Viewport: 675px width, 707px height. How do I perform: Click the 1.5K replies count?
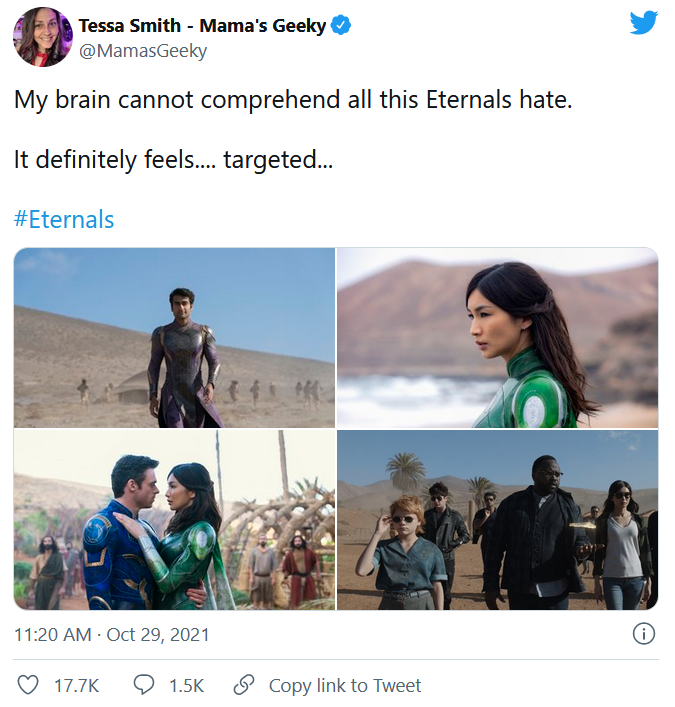pyautogui.click(x=186, y=686)
